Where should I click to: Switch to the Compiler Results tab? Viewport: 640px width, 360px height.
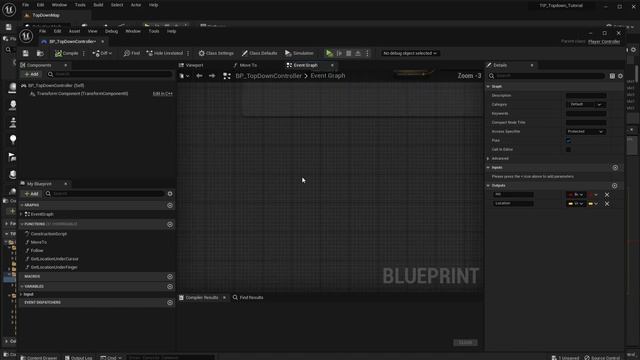coord(201,298)
